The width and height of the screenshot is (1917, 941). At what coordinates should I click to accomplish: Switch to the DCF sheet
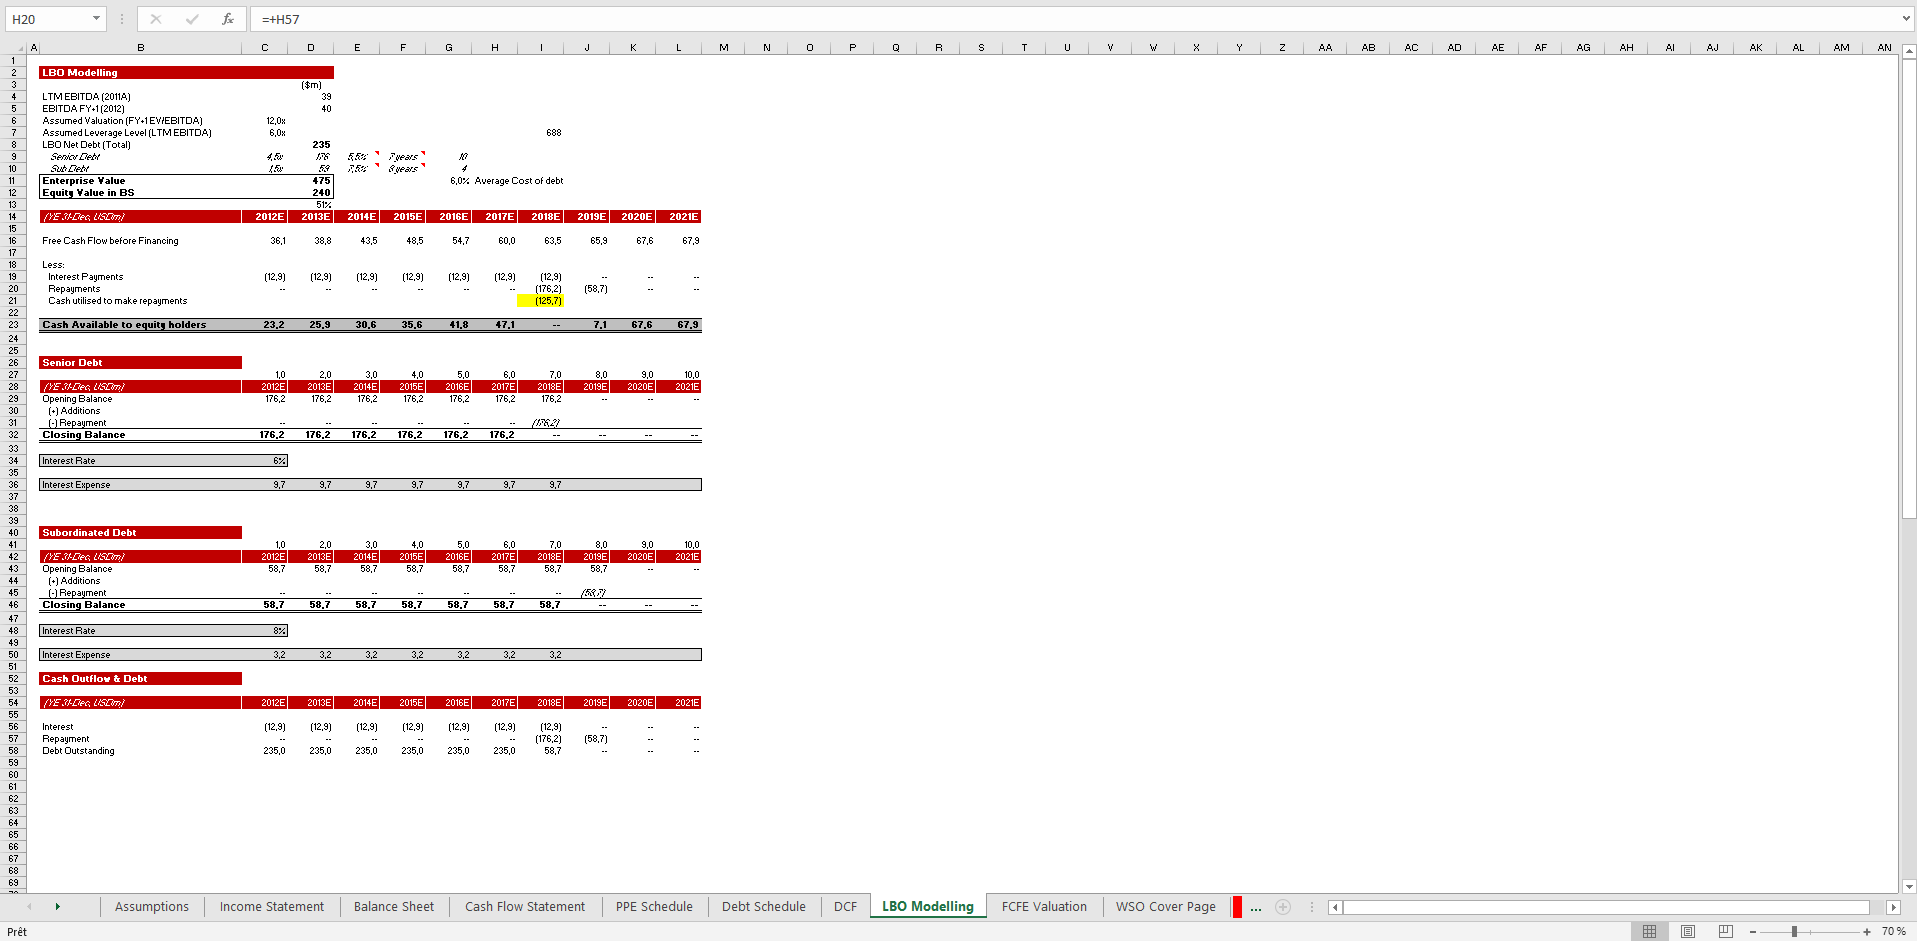click(x=844, y=907)
